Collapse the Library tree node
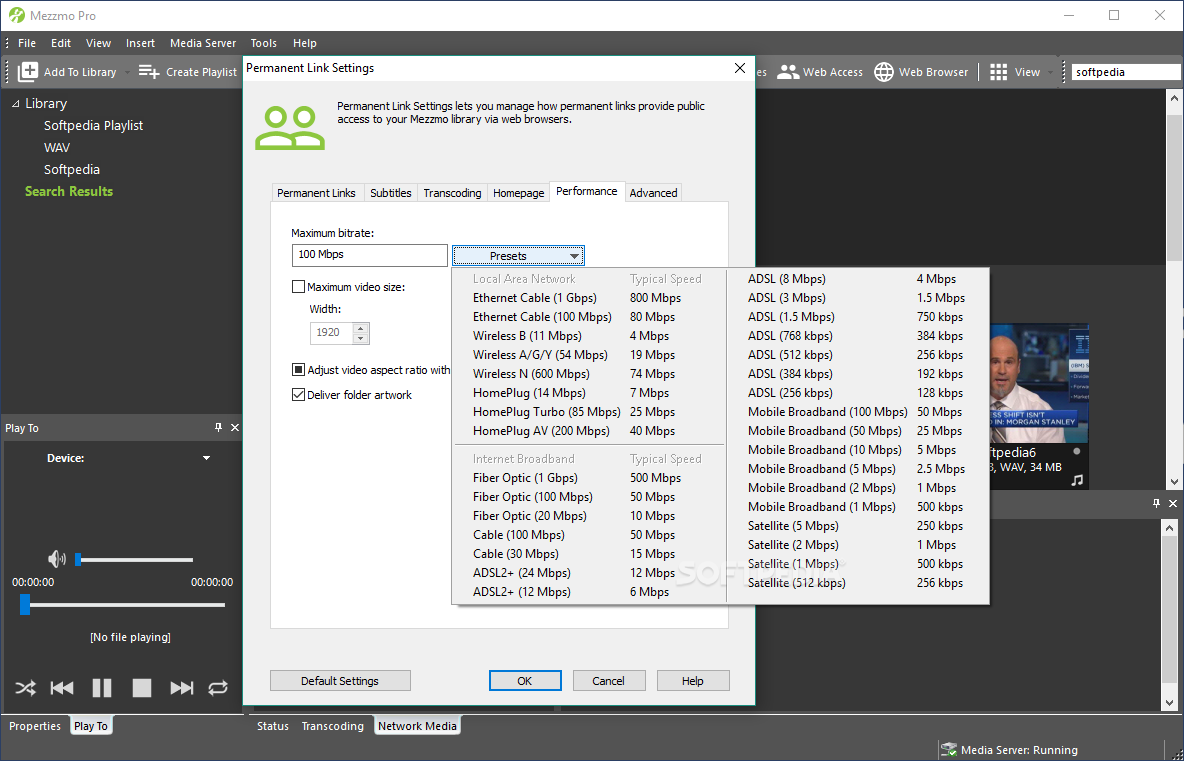This screenshot has height=761, width=1184. pyautogui.click(x=15, y=103)
